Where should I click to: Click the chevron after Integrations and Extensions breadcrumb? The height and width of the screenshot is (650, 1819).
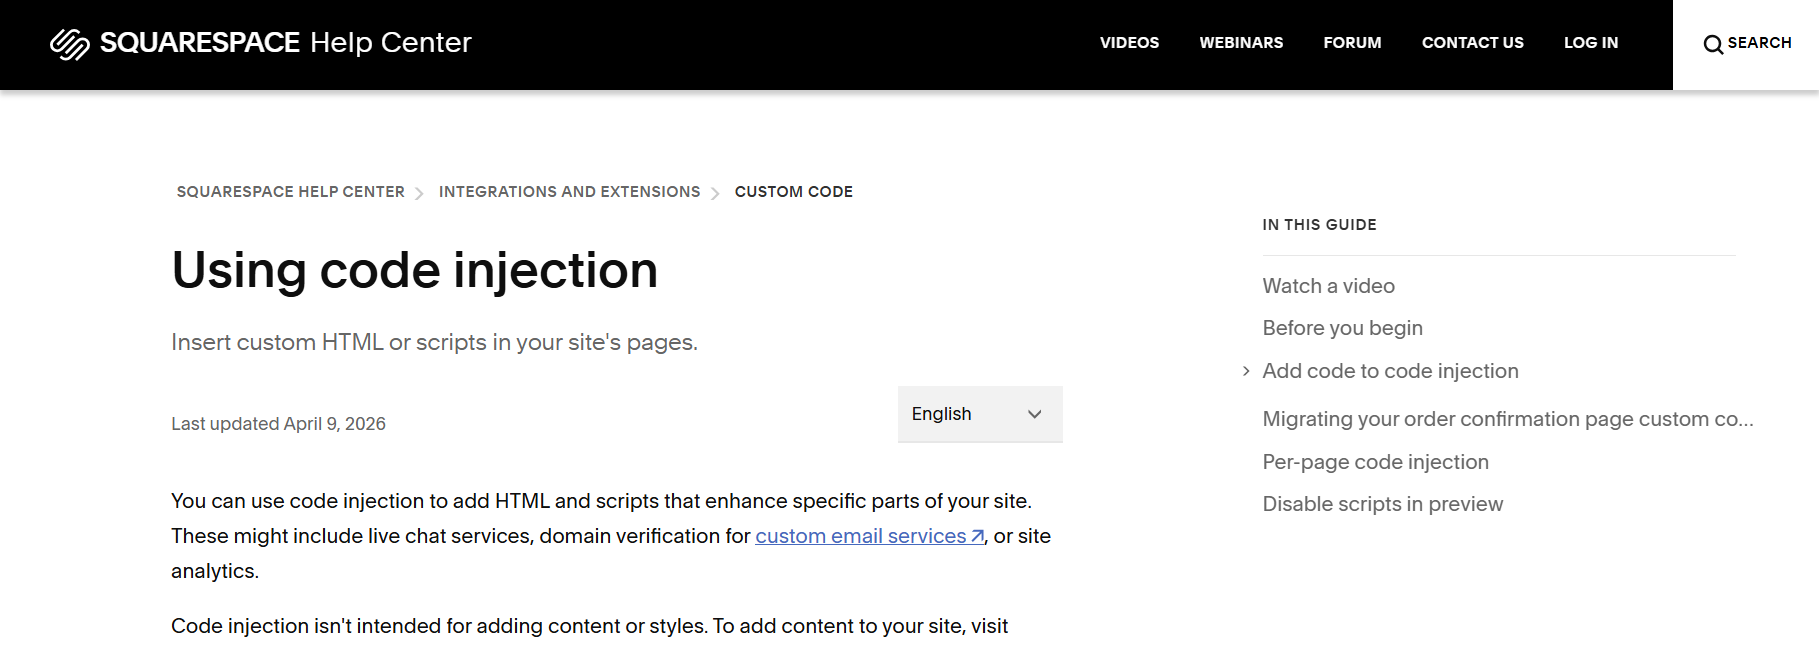coord(715,193)
